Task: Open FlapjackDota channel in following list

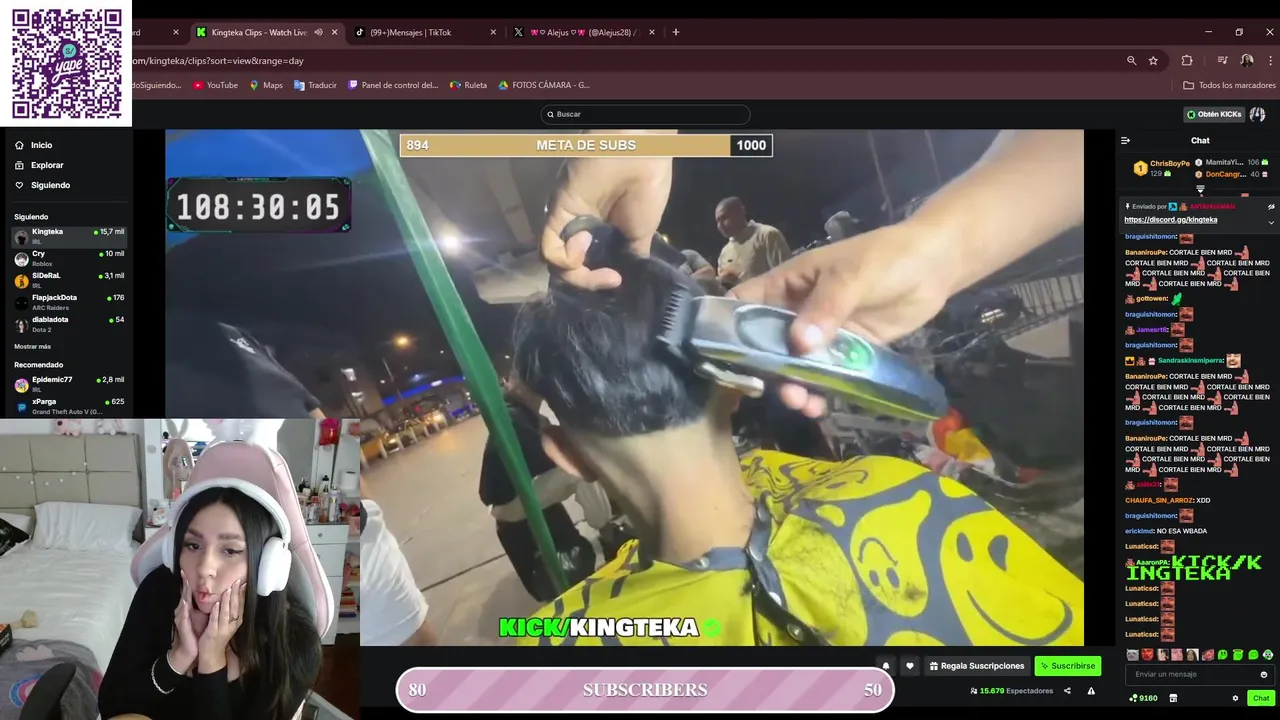Action: (69, 303)
